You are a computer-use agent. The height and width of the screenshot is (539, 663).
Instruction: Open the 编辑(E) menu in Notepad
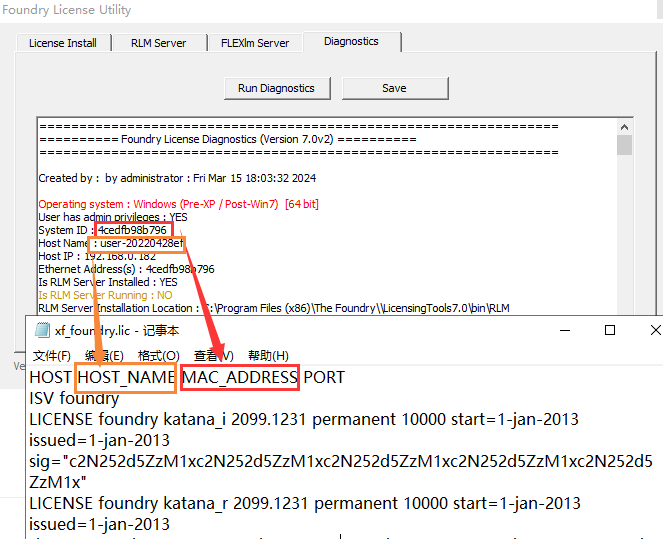[x=104, y=356]
